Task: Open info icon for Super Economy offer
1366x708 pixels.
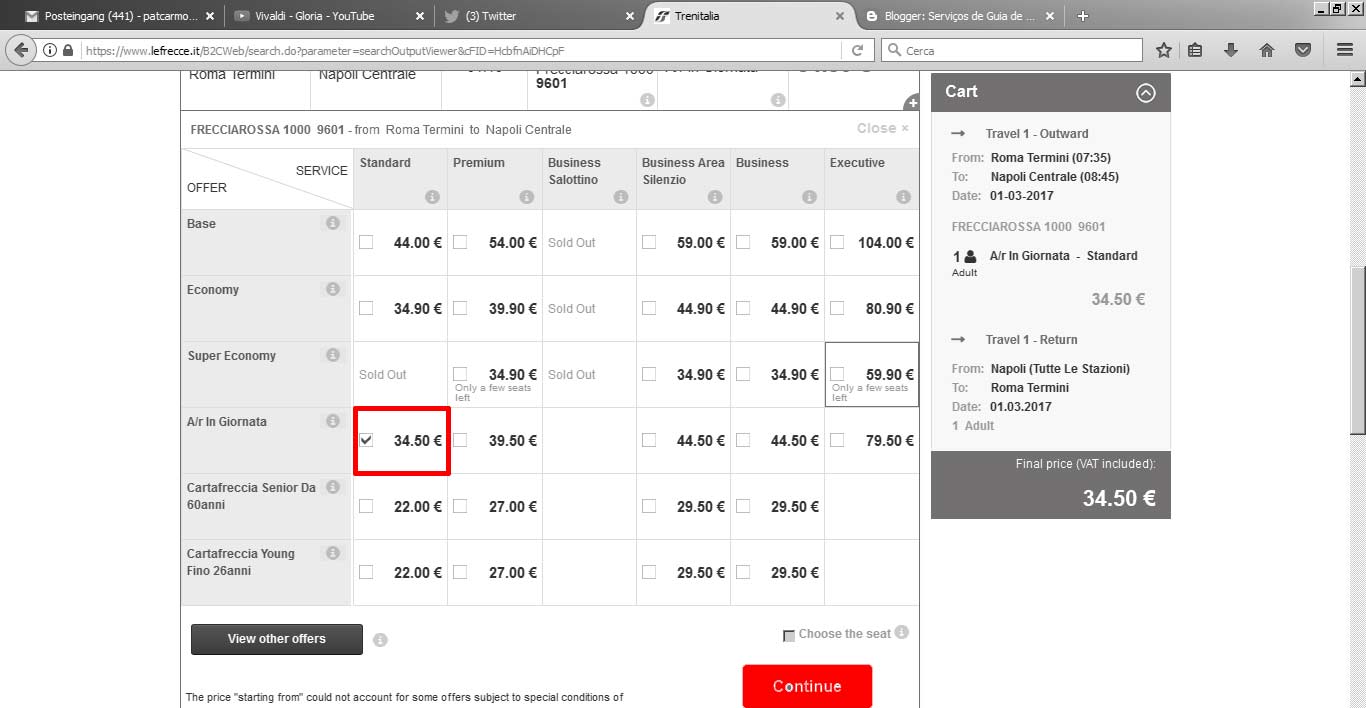Action: pos(333,355)
